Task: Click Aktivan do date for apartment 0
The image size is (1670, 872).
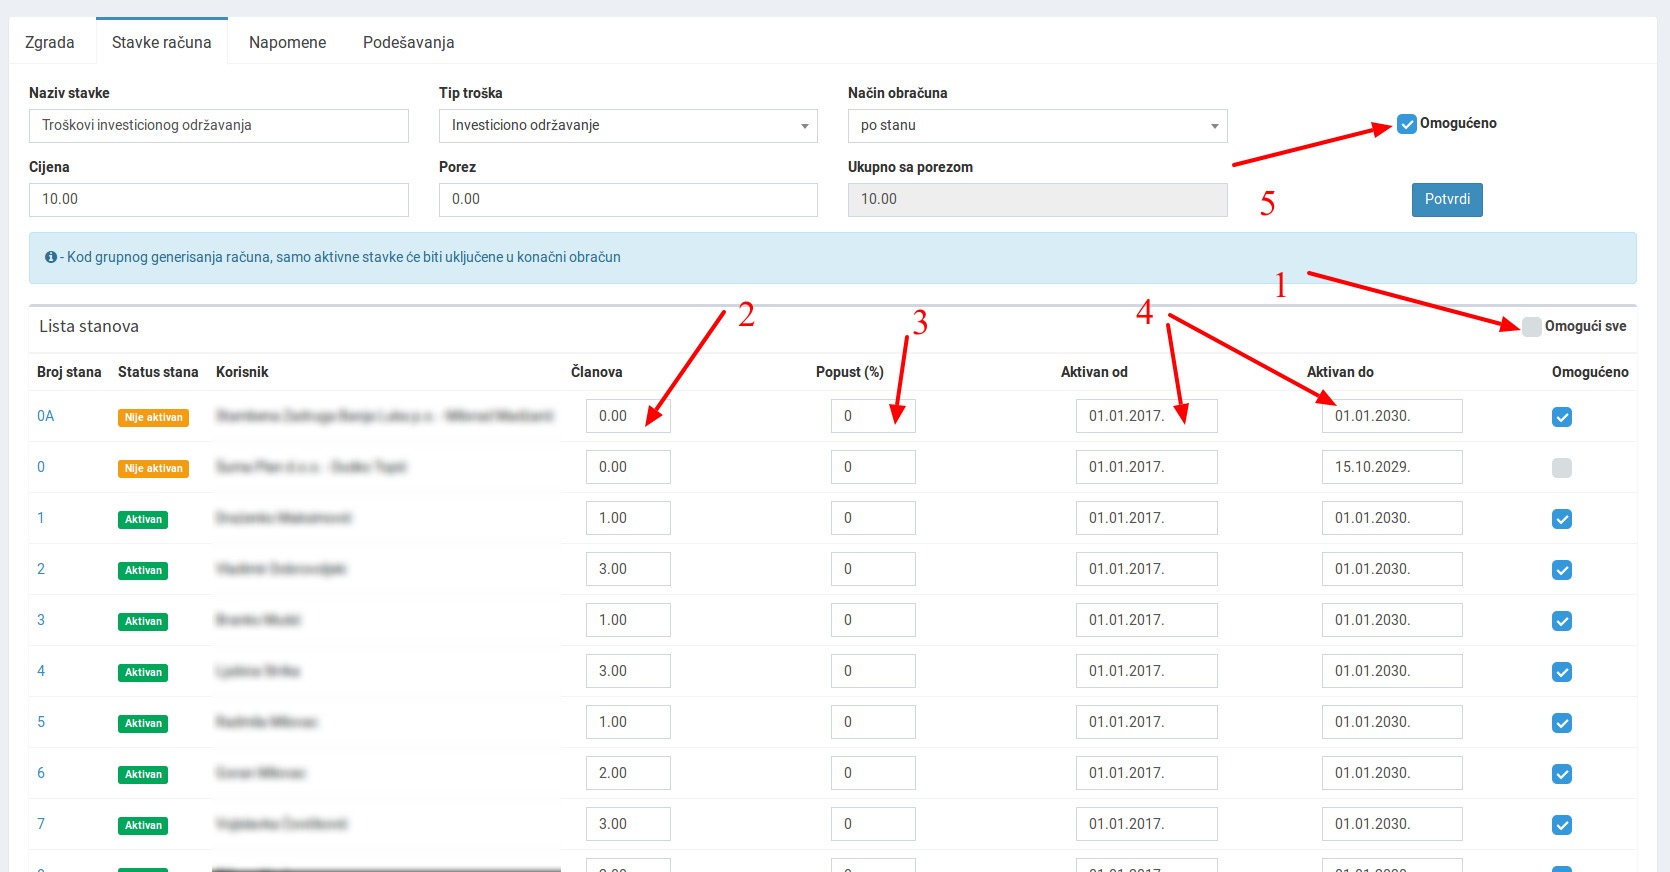Action: pos(1391,467)
